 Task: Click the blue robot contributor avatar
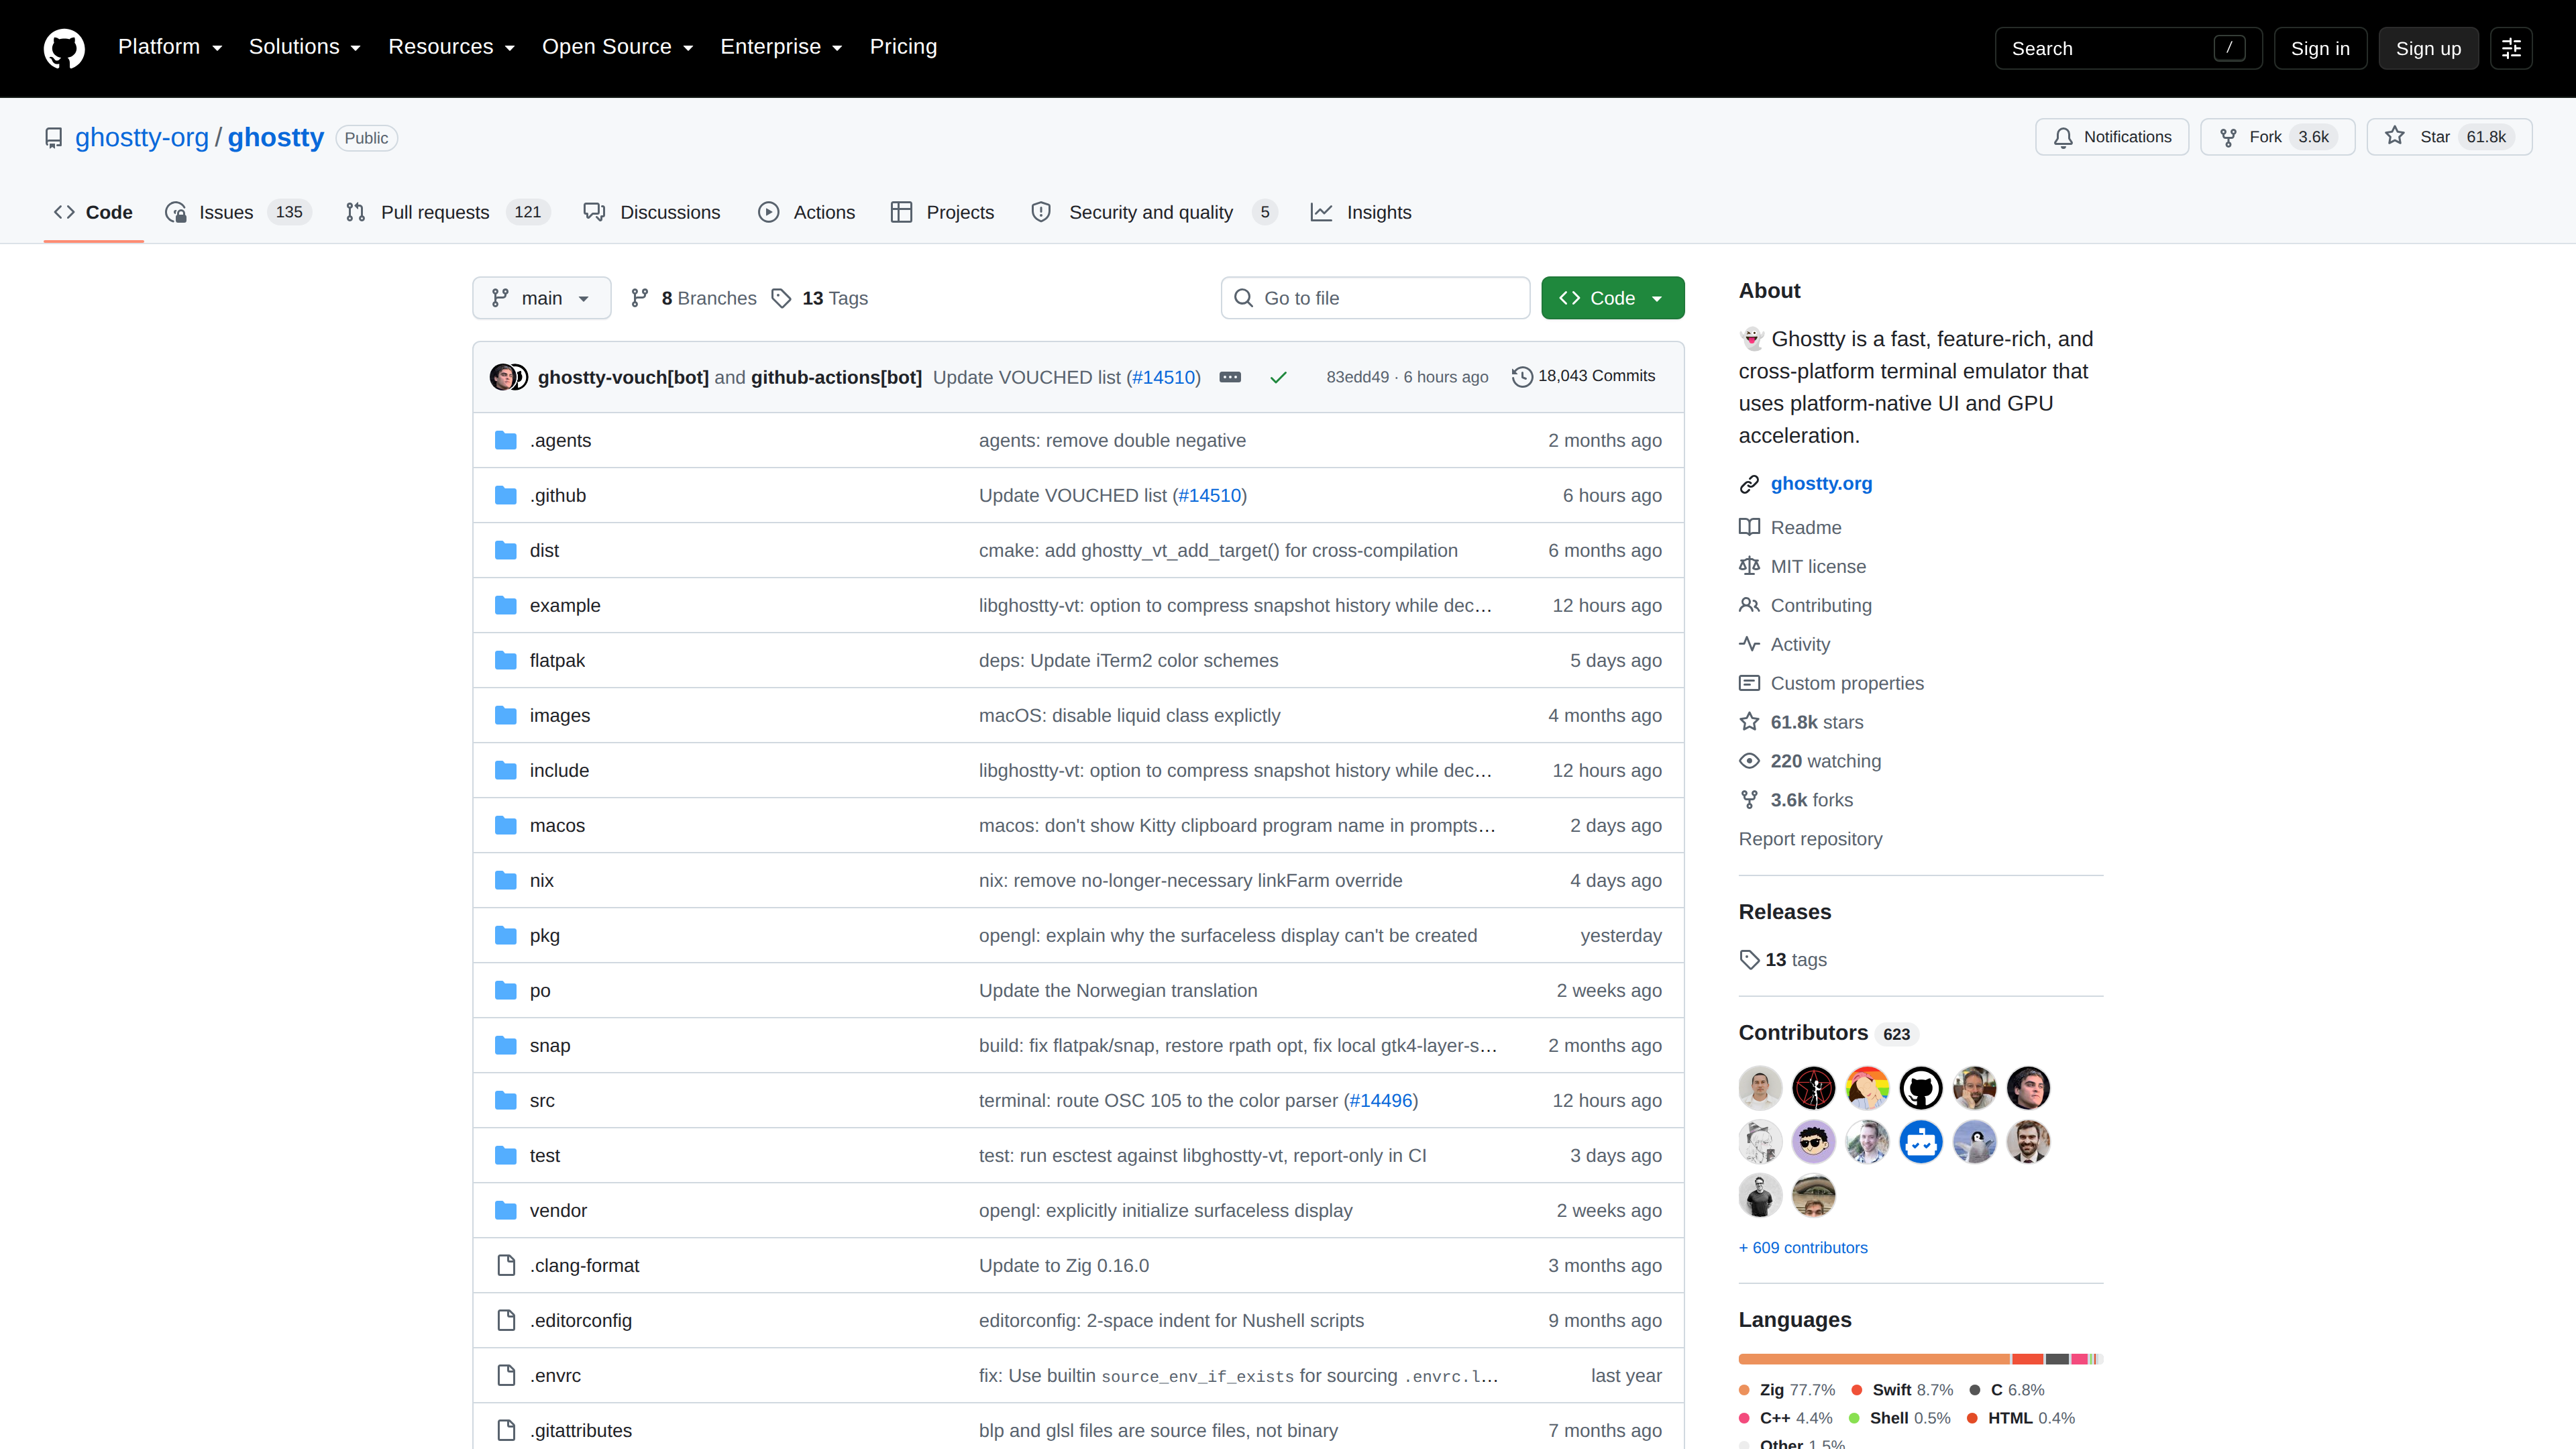pyautogui.click(x=1920, y=1142)
